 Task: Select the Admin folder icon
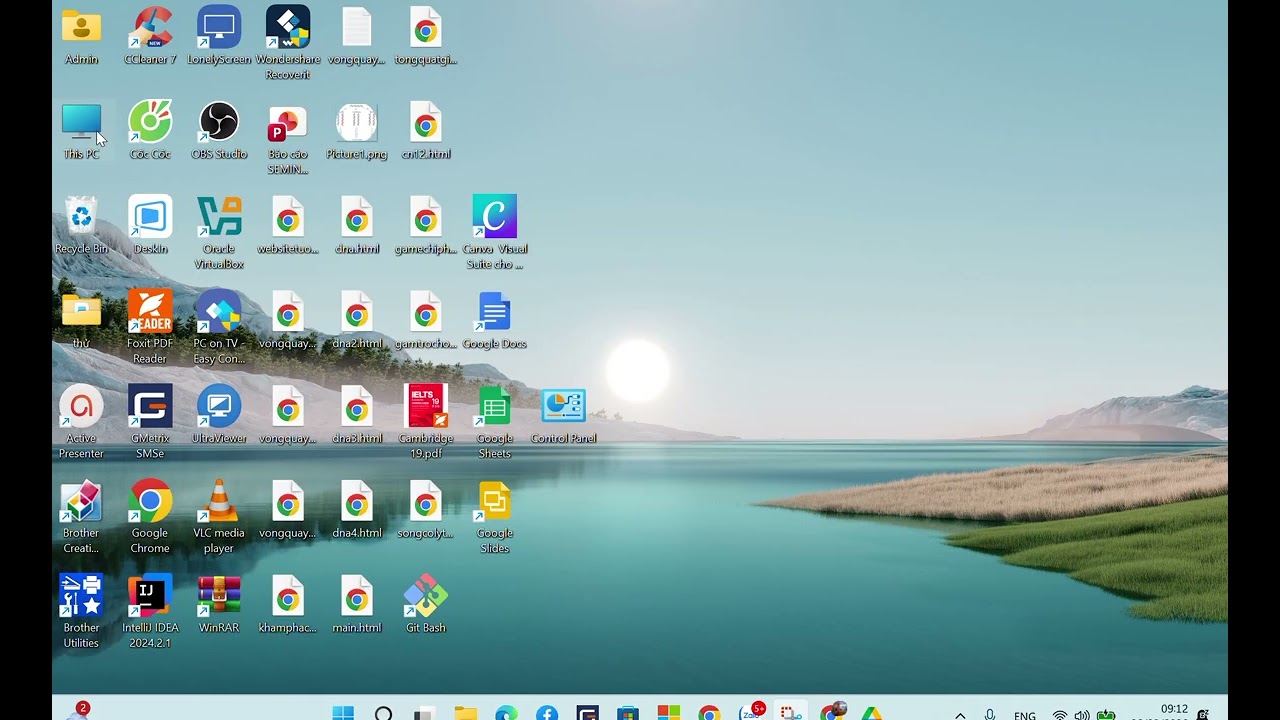(81, 36)
